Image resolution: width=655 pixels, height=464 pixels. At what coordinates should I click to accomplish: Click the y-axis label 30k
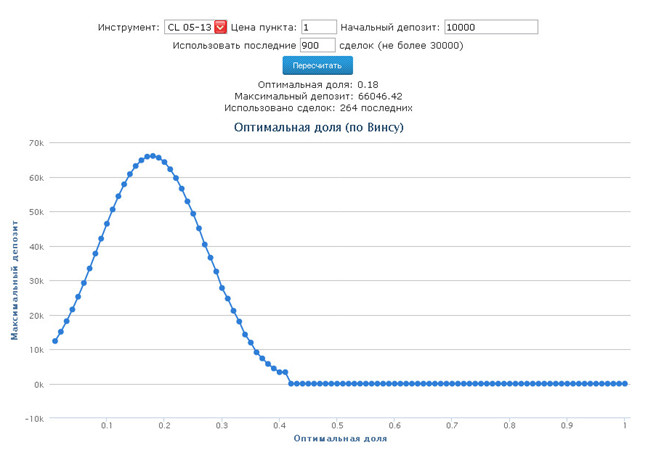(x=36, y=281)
